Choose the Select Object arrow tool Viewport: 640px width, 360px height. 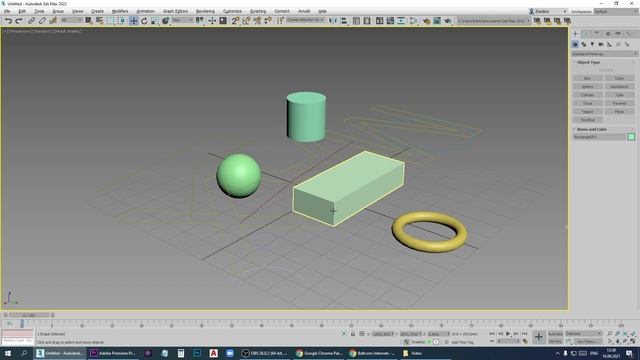(89, 21)
